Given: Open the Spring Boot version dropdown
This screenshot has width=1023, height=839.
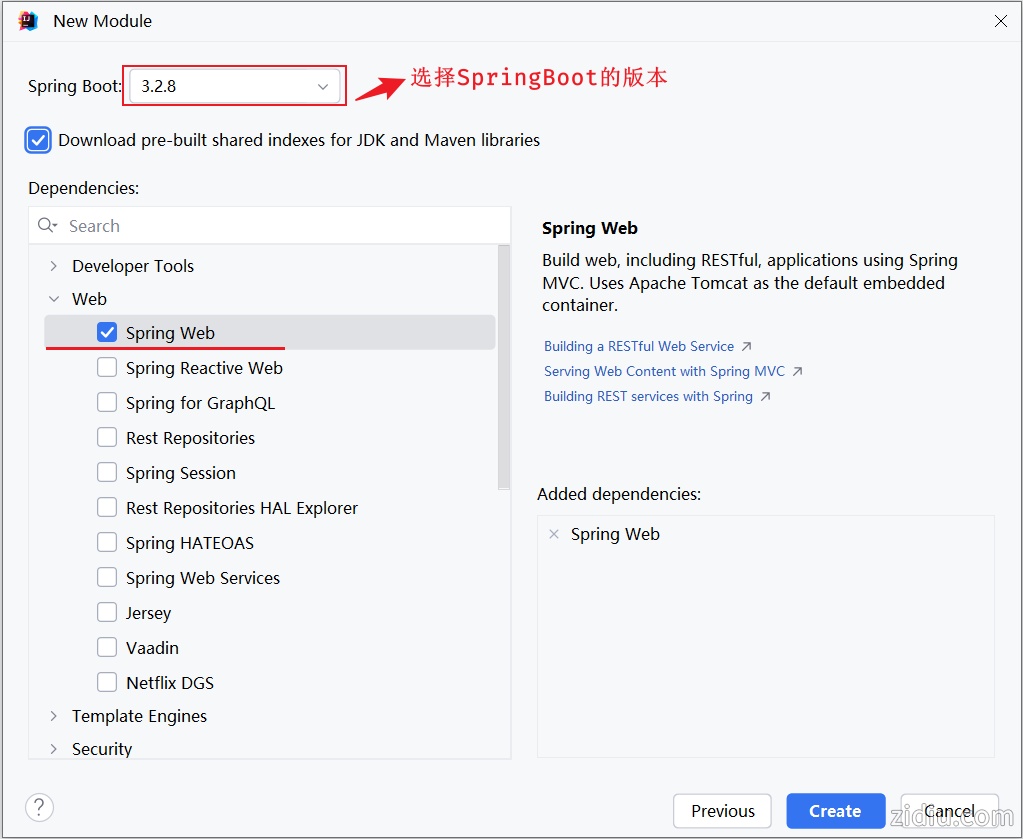Looking at the screenshot, I should pos(235,86).
